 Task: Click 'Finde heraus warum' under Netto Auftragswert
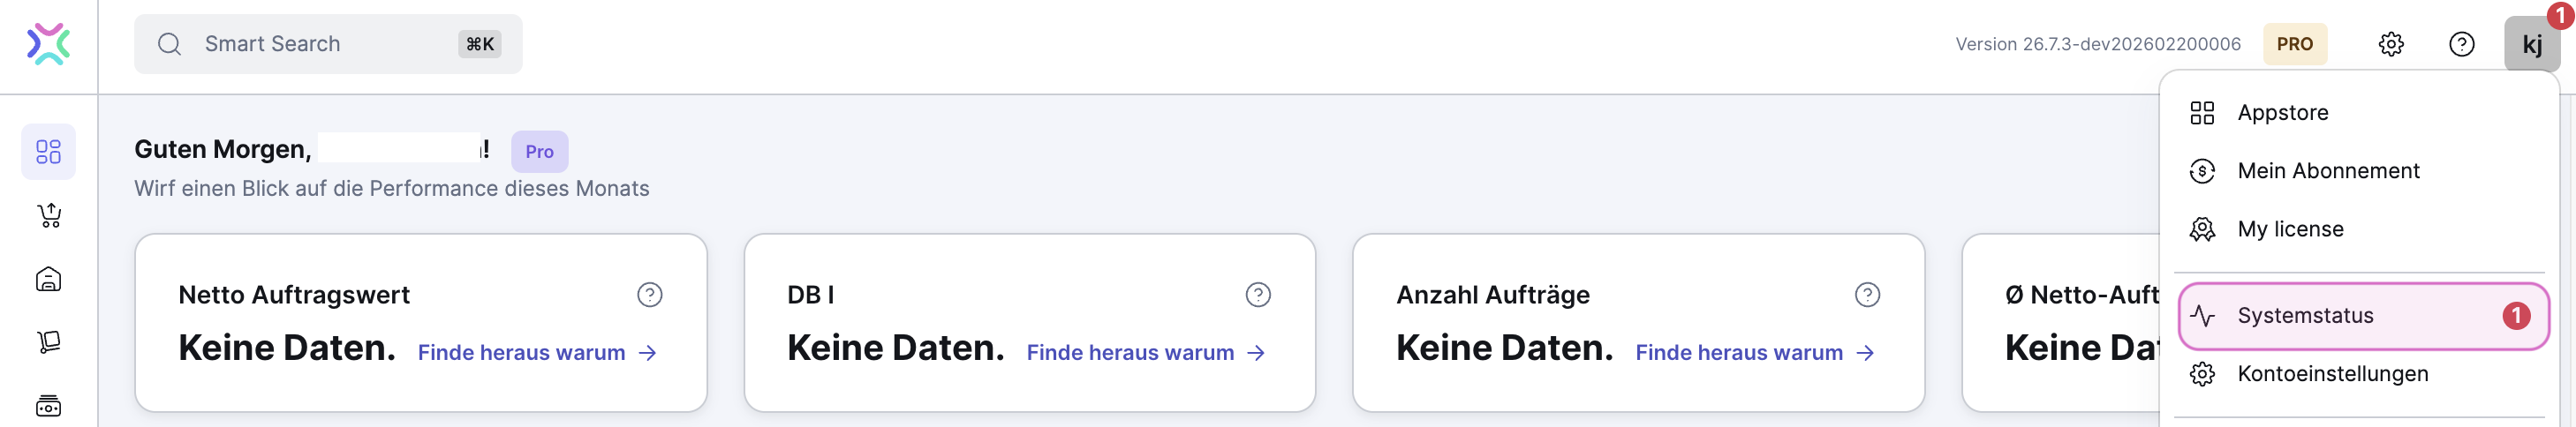click(536, 353)
